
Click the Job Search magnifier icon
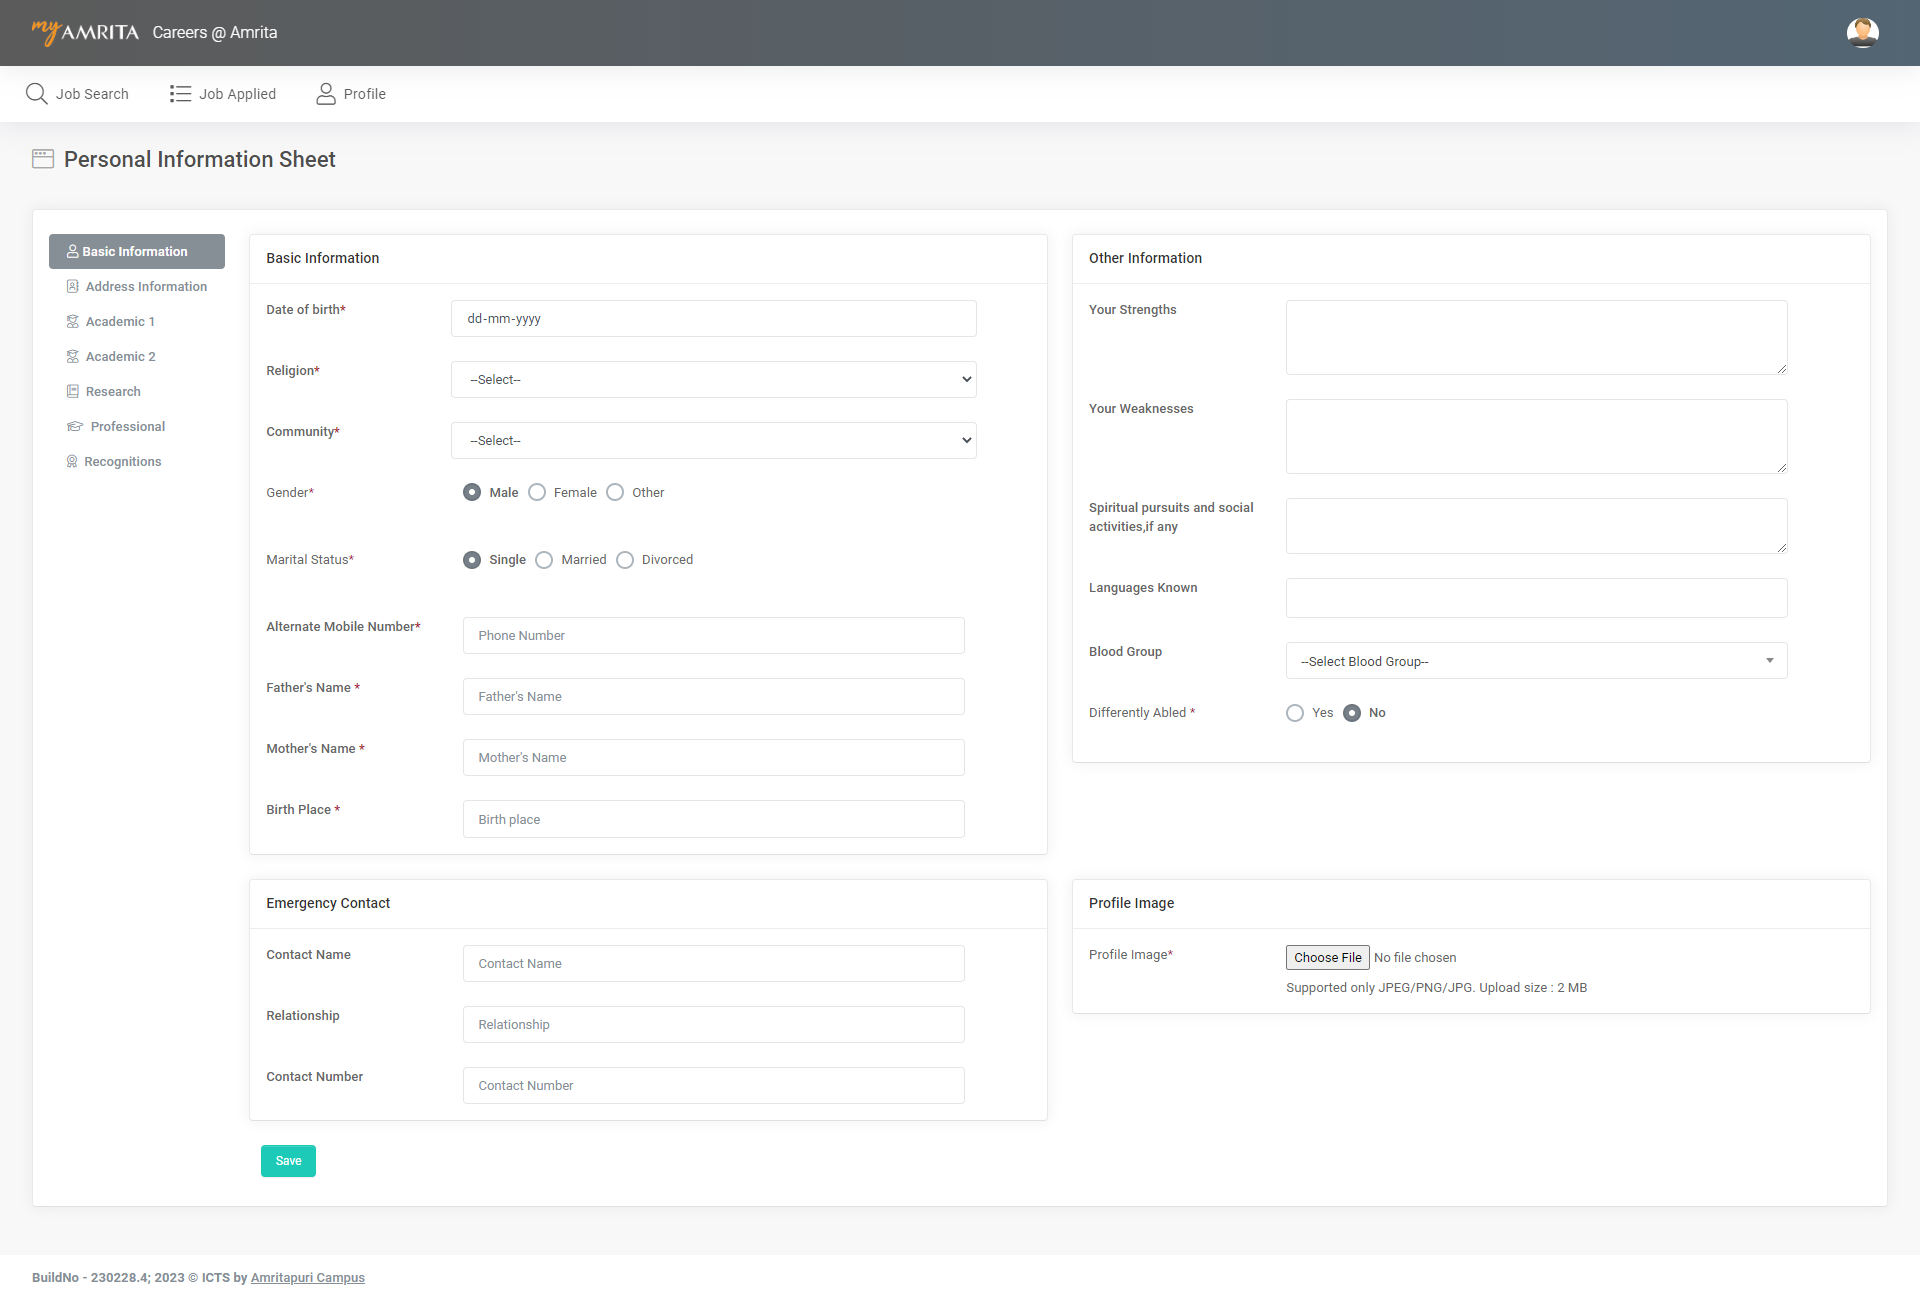pos(36,94)
